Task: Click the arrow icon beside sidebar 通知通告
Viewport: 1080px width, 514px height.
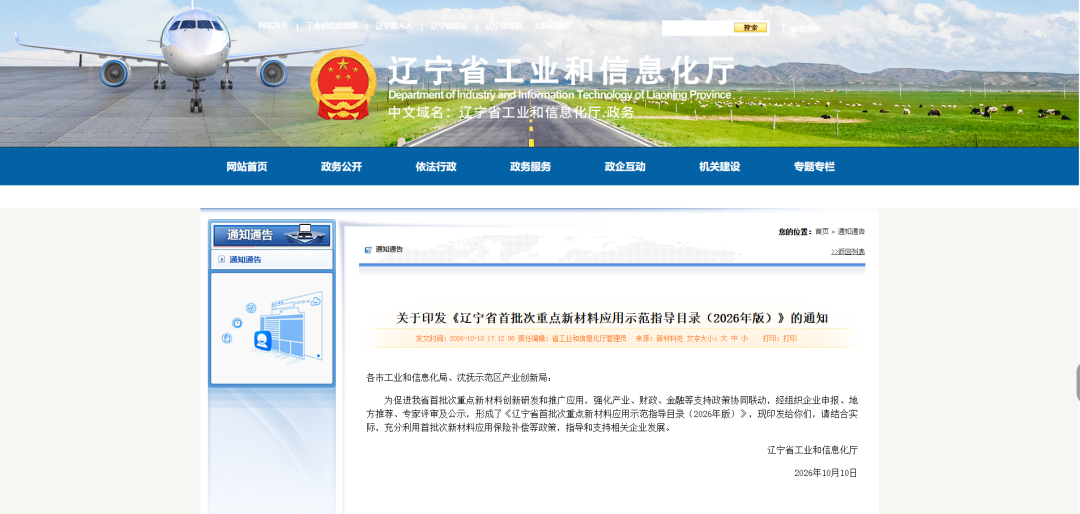Action: 221,260
